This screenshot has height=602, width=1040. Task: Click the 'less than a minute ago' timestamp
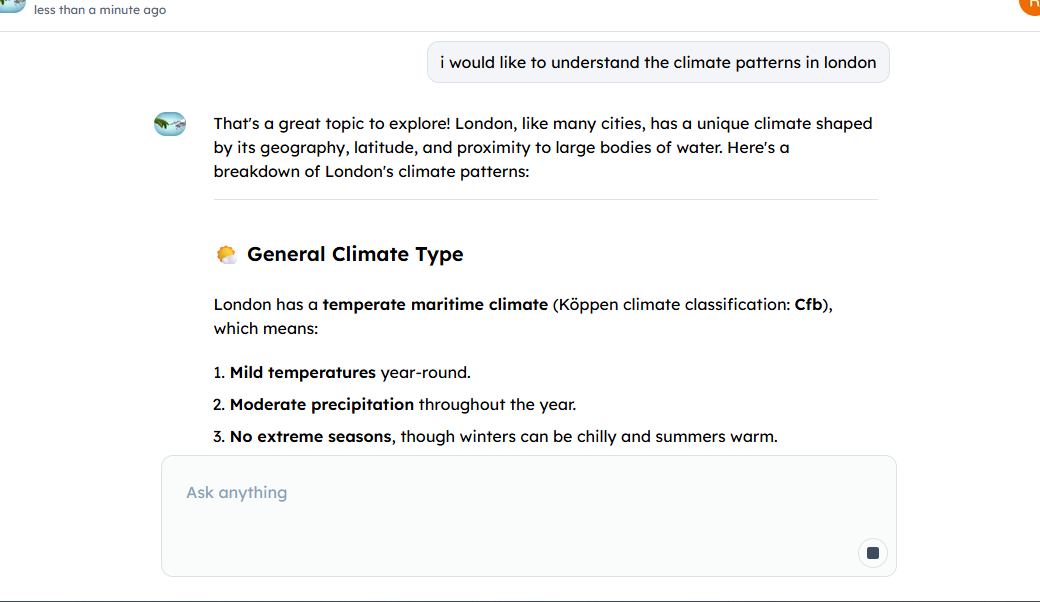(100, 10)
